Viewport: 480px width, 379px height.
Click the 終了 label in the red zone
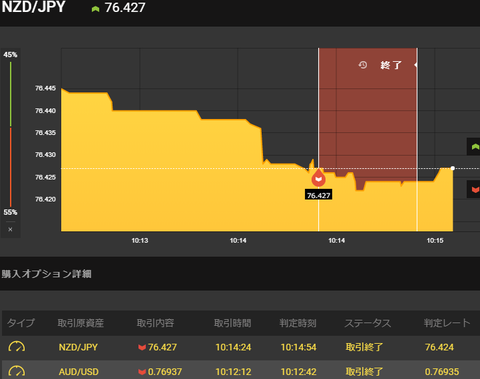point(391,65)
